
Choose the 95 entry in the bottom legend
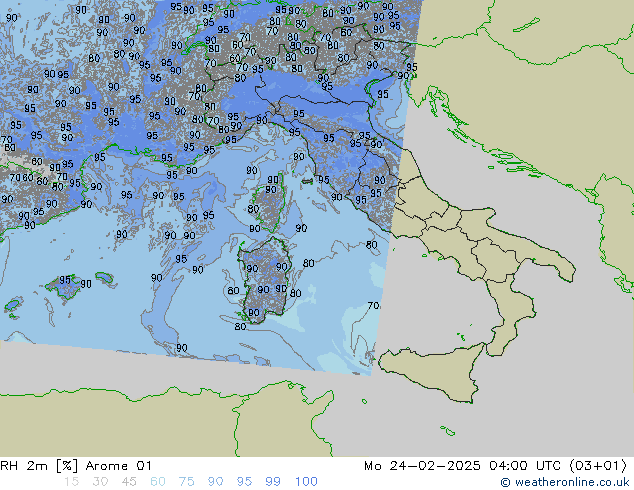point(244,482)
